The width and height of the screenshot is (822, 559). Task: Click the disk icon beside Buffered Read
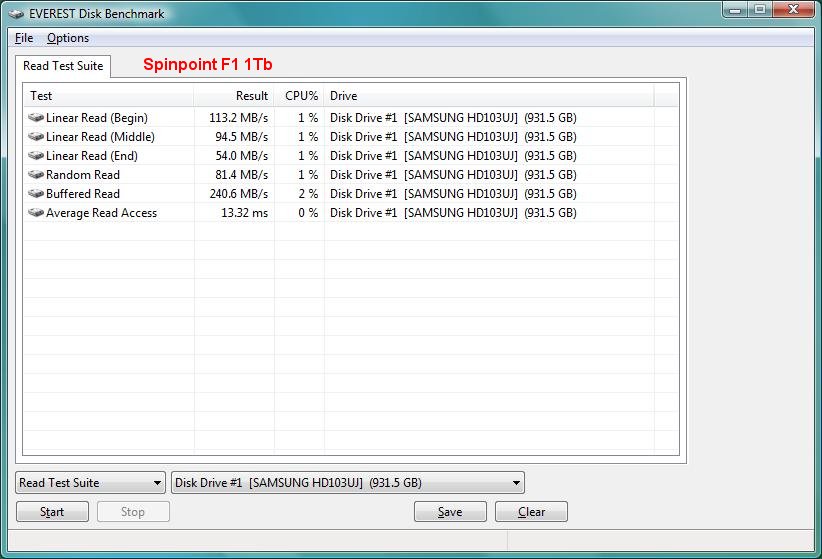tap(37, 194)
